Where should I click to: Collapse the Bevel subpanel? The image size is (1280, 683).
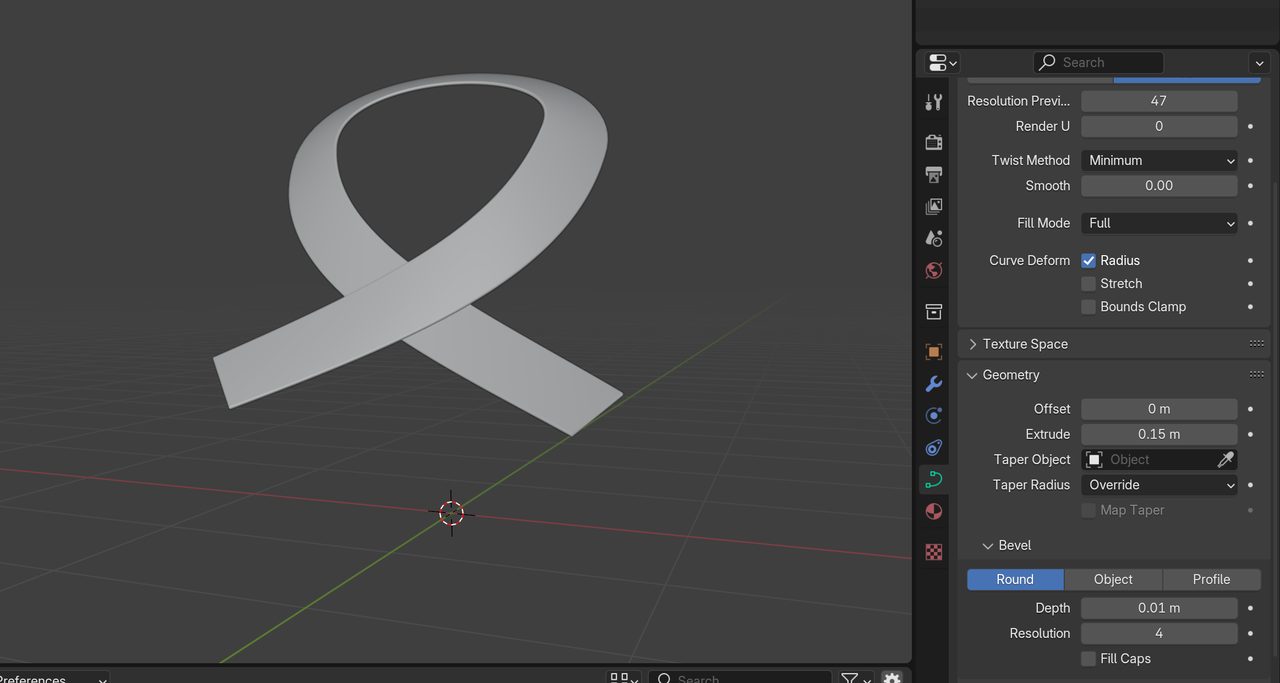point(988,545)
